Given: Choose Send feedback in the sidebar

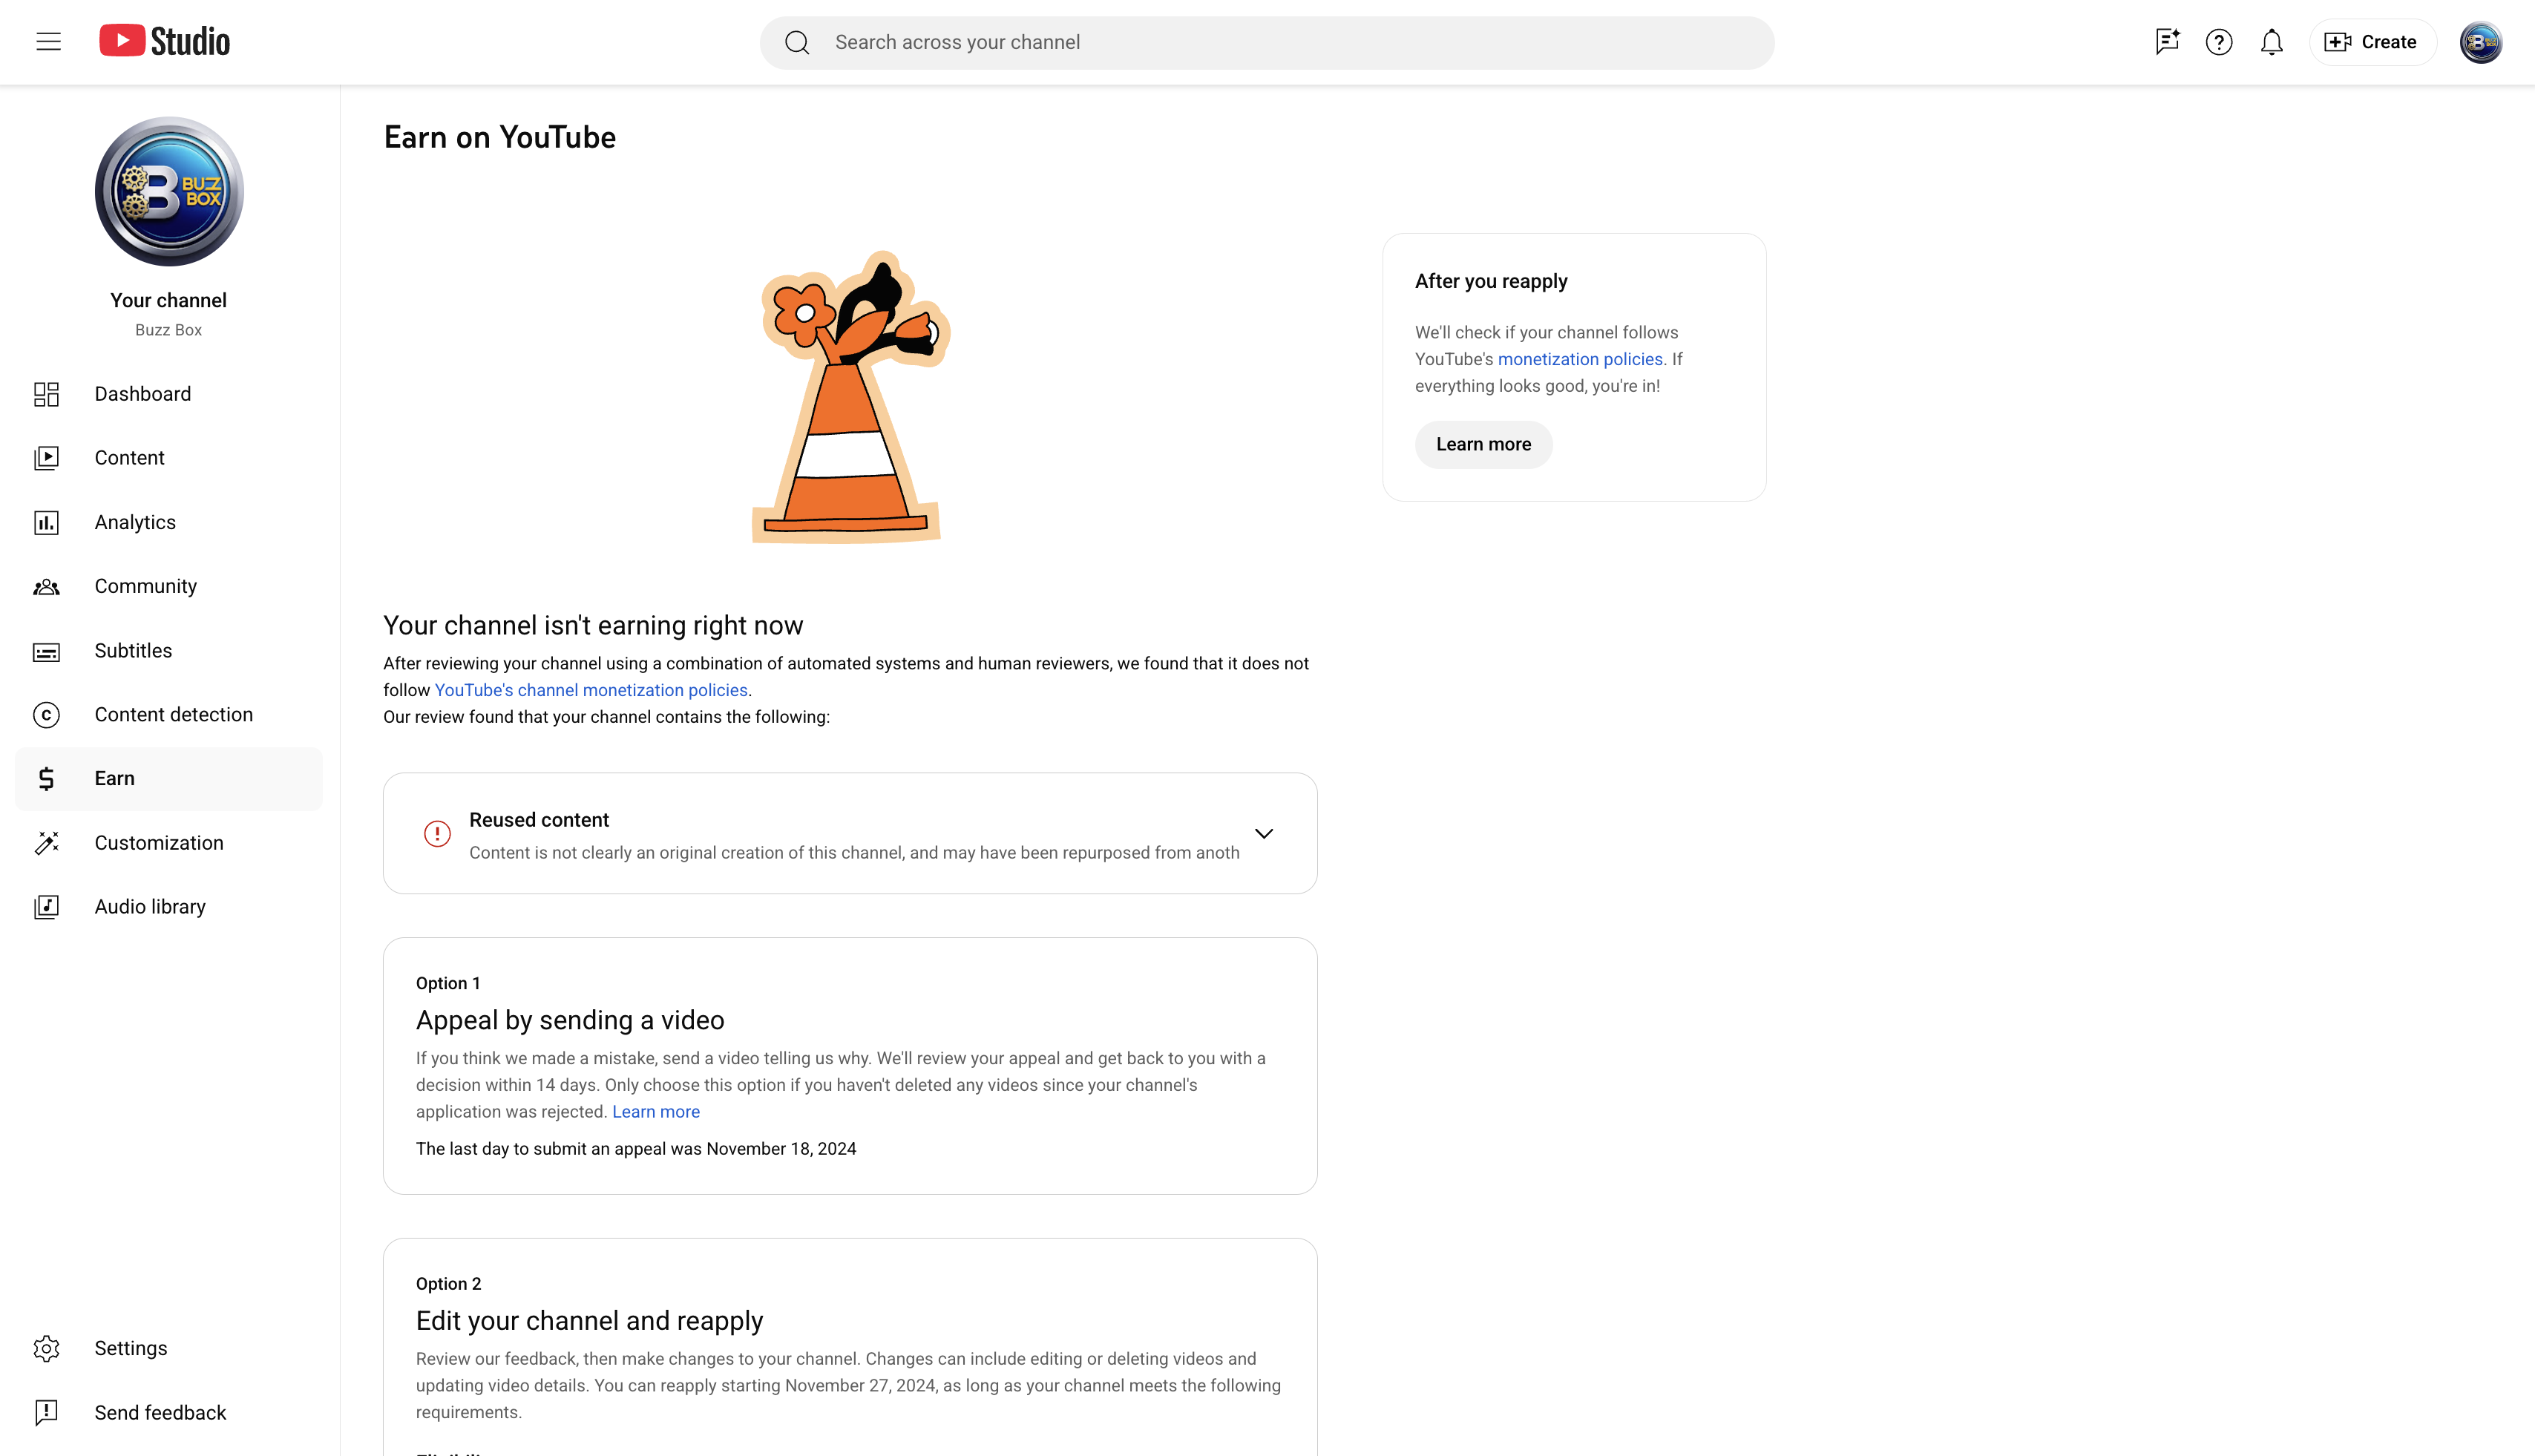Looking at the screenshot, I should (x=168, y=1412).
